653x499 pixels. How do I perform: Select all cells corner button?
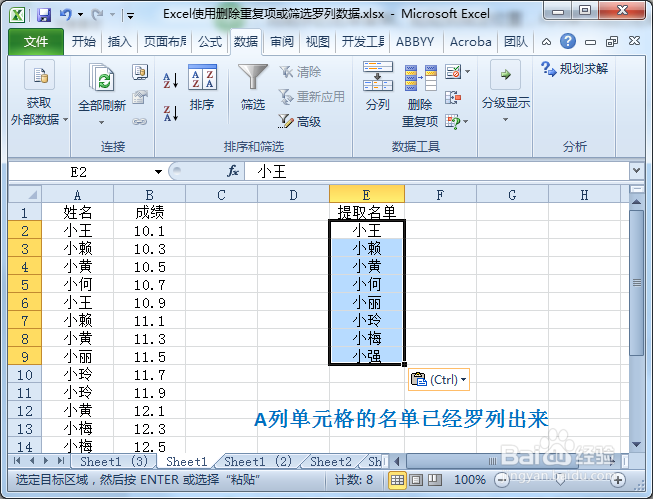[x=25, y=194]
